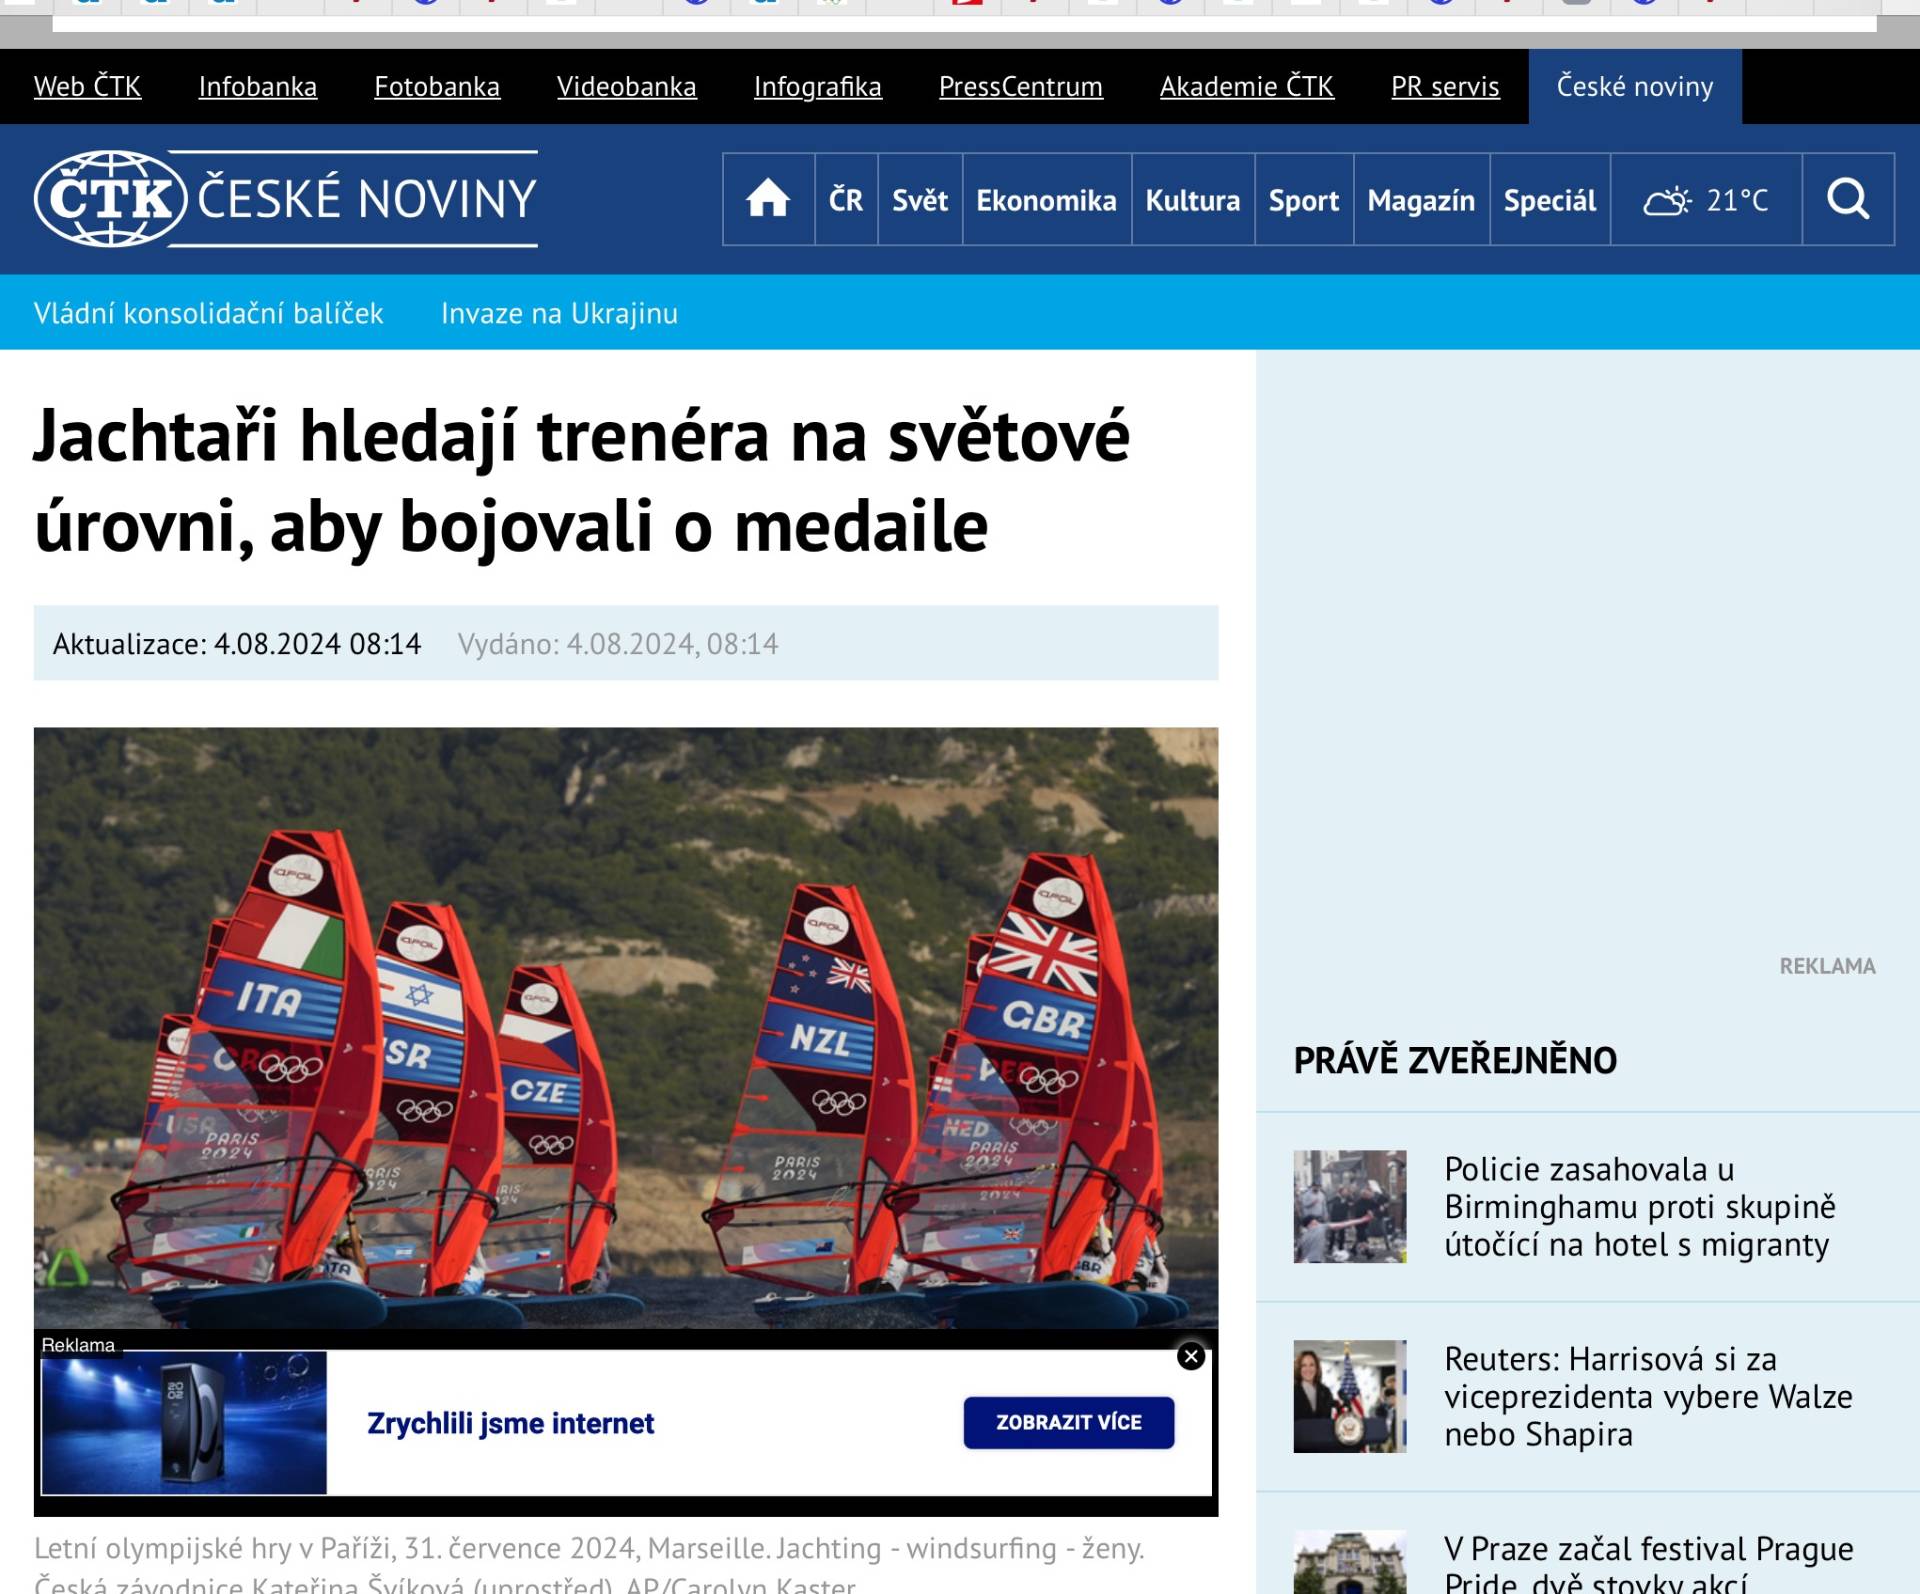Switch to the České noviny tab
This screenshot has width=1920, height=1594.
tap(1634, 87)
